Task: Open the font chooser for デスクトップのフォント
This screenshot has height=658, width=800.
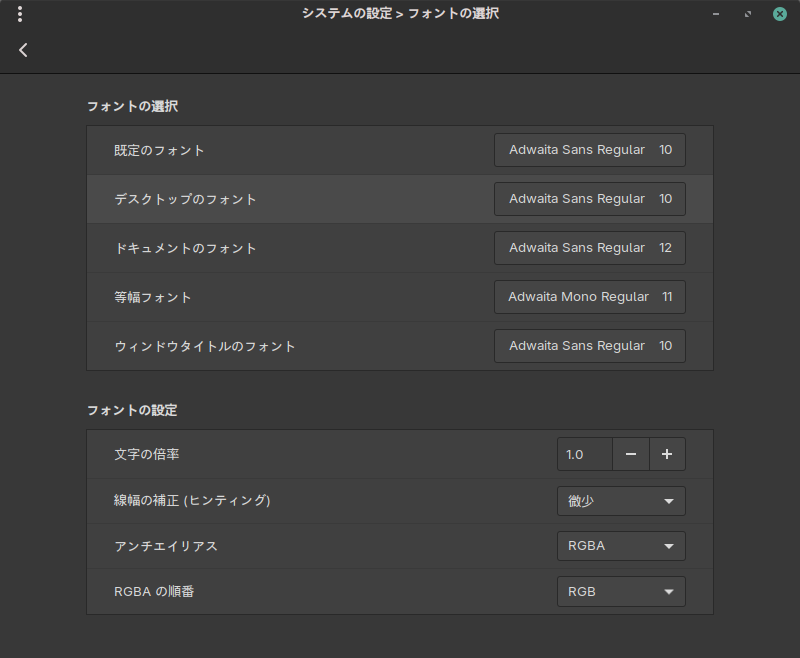Action: (x=590, y=199)
